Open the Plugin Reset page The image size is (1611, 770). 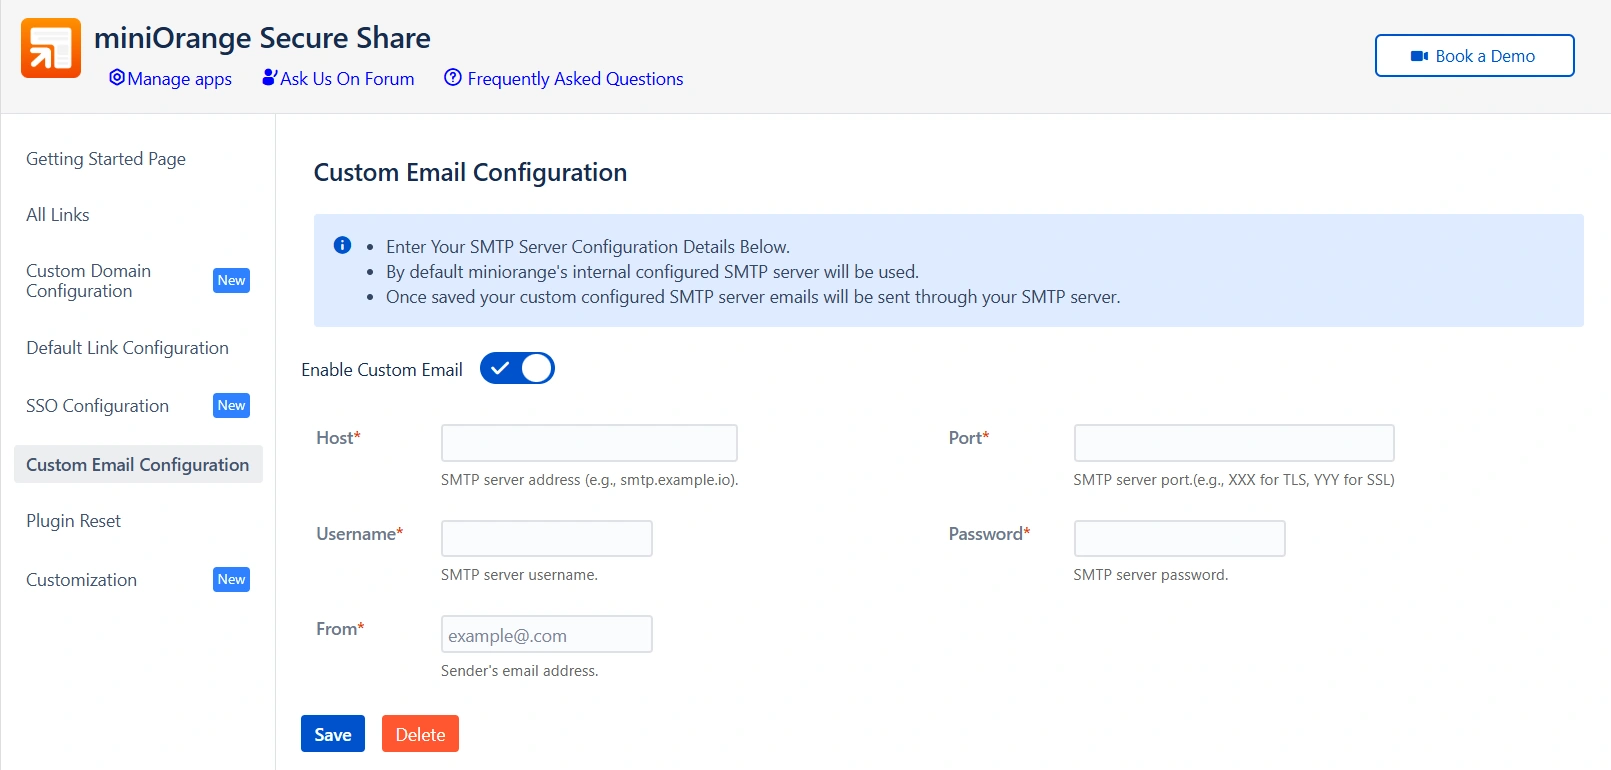[73, 520]
